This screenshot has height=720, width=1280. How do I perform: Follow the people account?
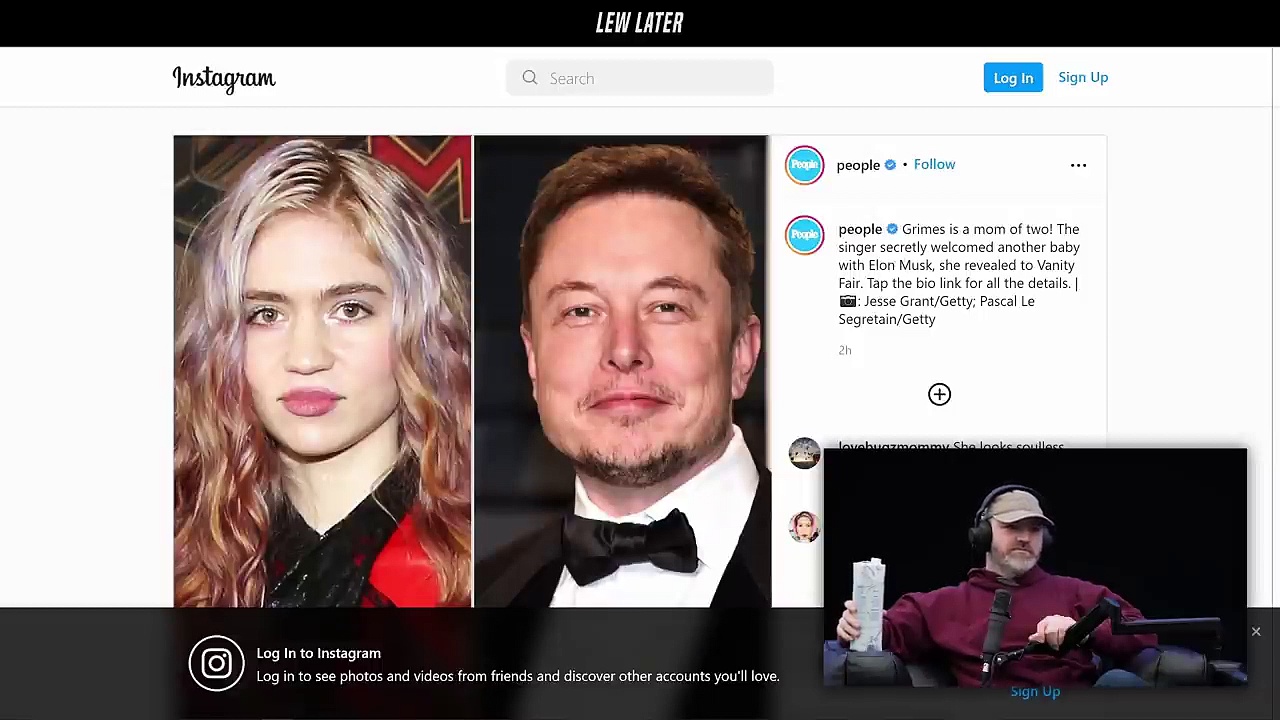tap(934, 164)
